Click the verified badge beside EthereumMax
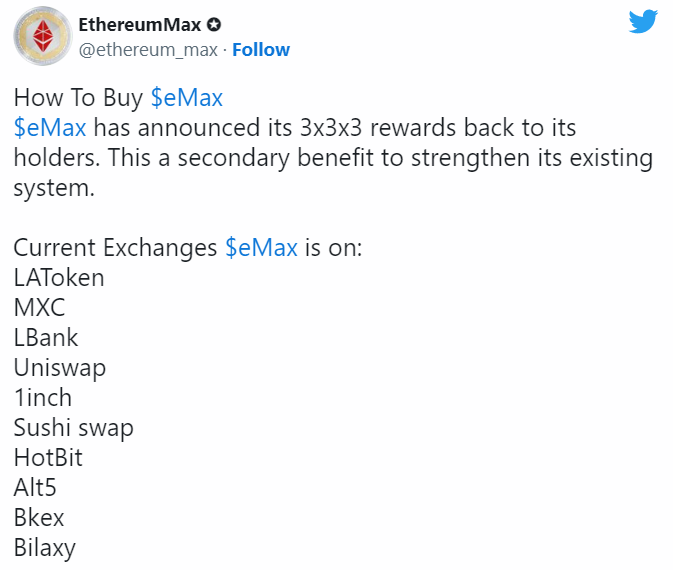 pyautogui.click(x=214, y=24)
